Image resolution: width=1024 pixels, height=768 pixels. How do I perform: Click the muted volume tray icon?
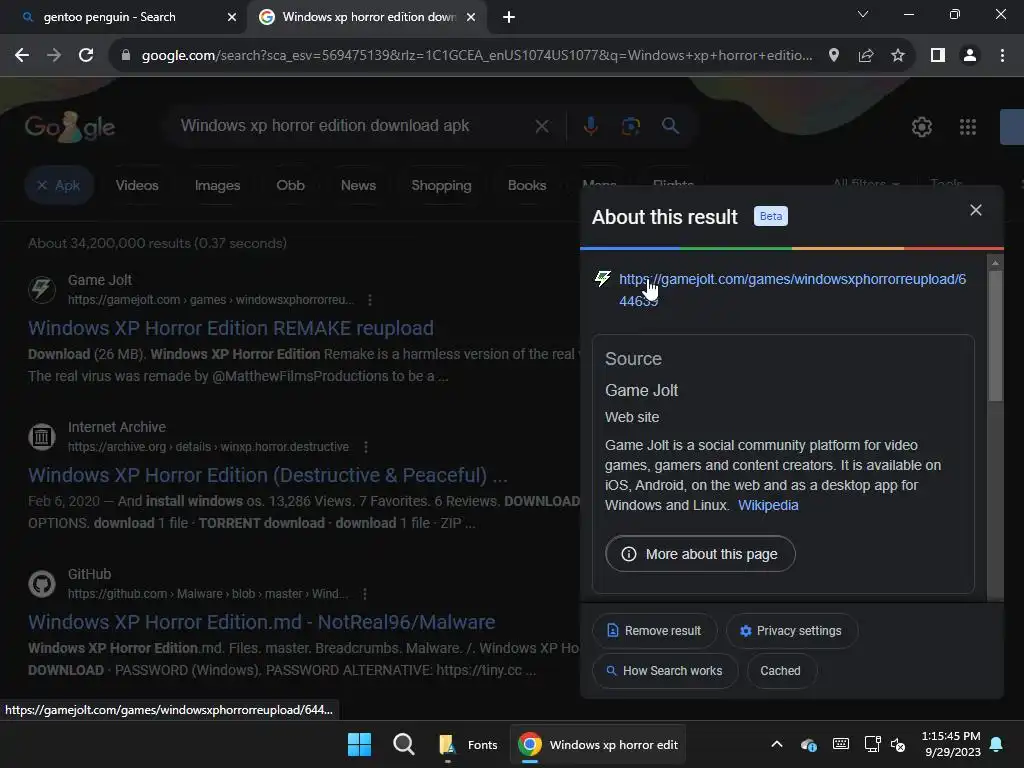coord(898,744)
